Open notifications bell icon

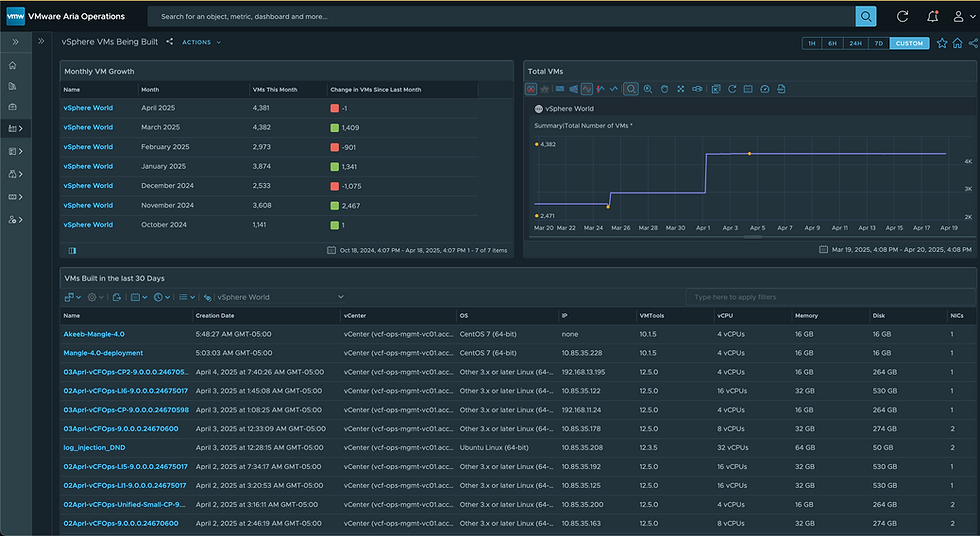coord(932,16)
